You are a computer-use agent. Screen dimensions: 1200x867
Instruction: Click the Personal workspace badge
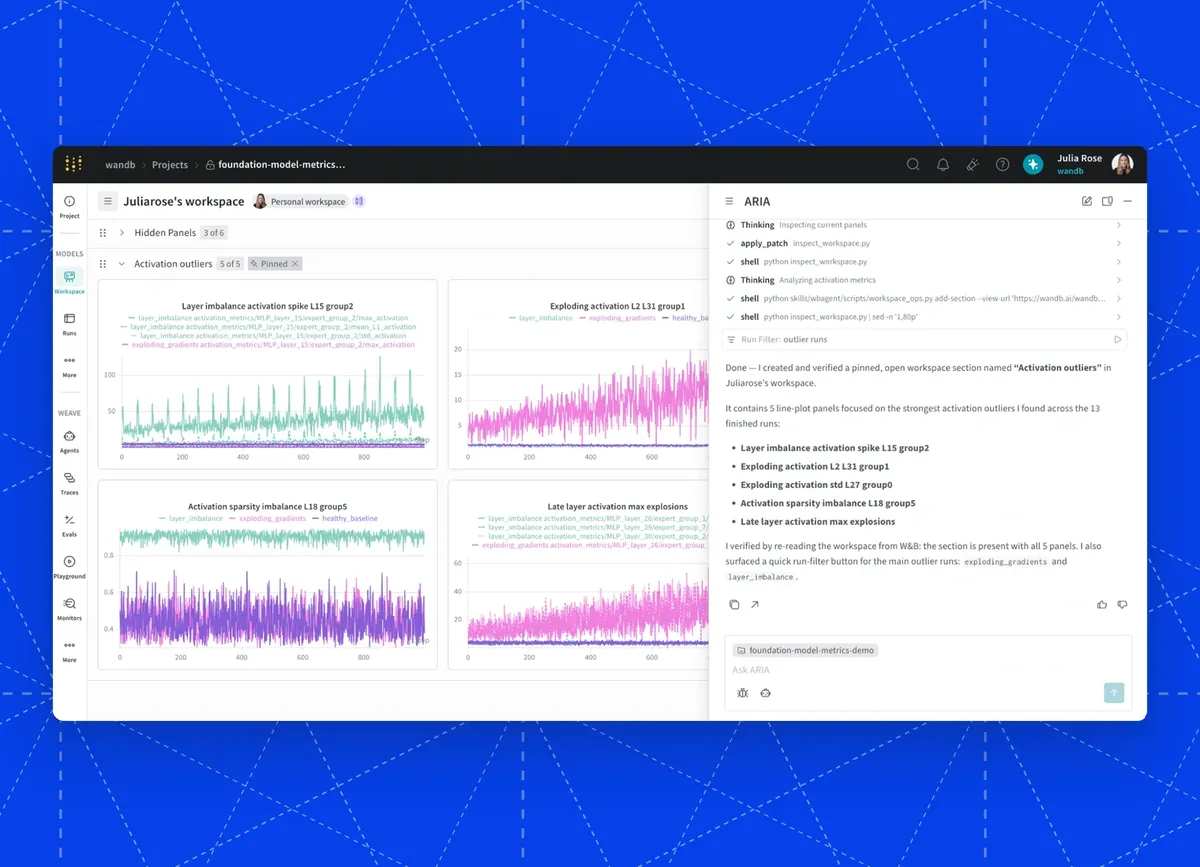click(300, 201)
